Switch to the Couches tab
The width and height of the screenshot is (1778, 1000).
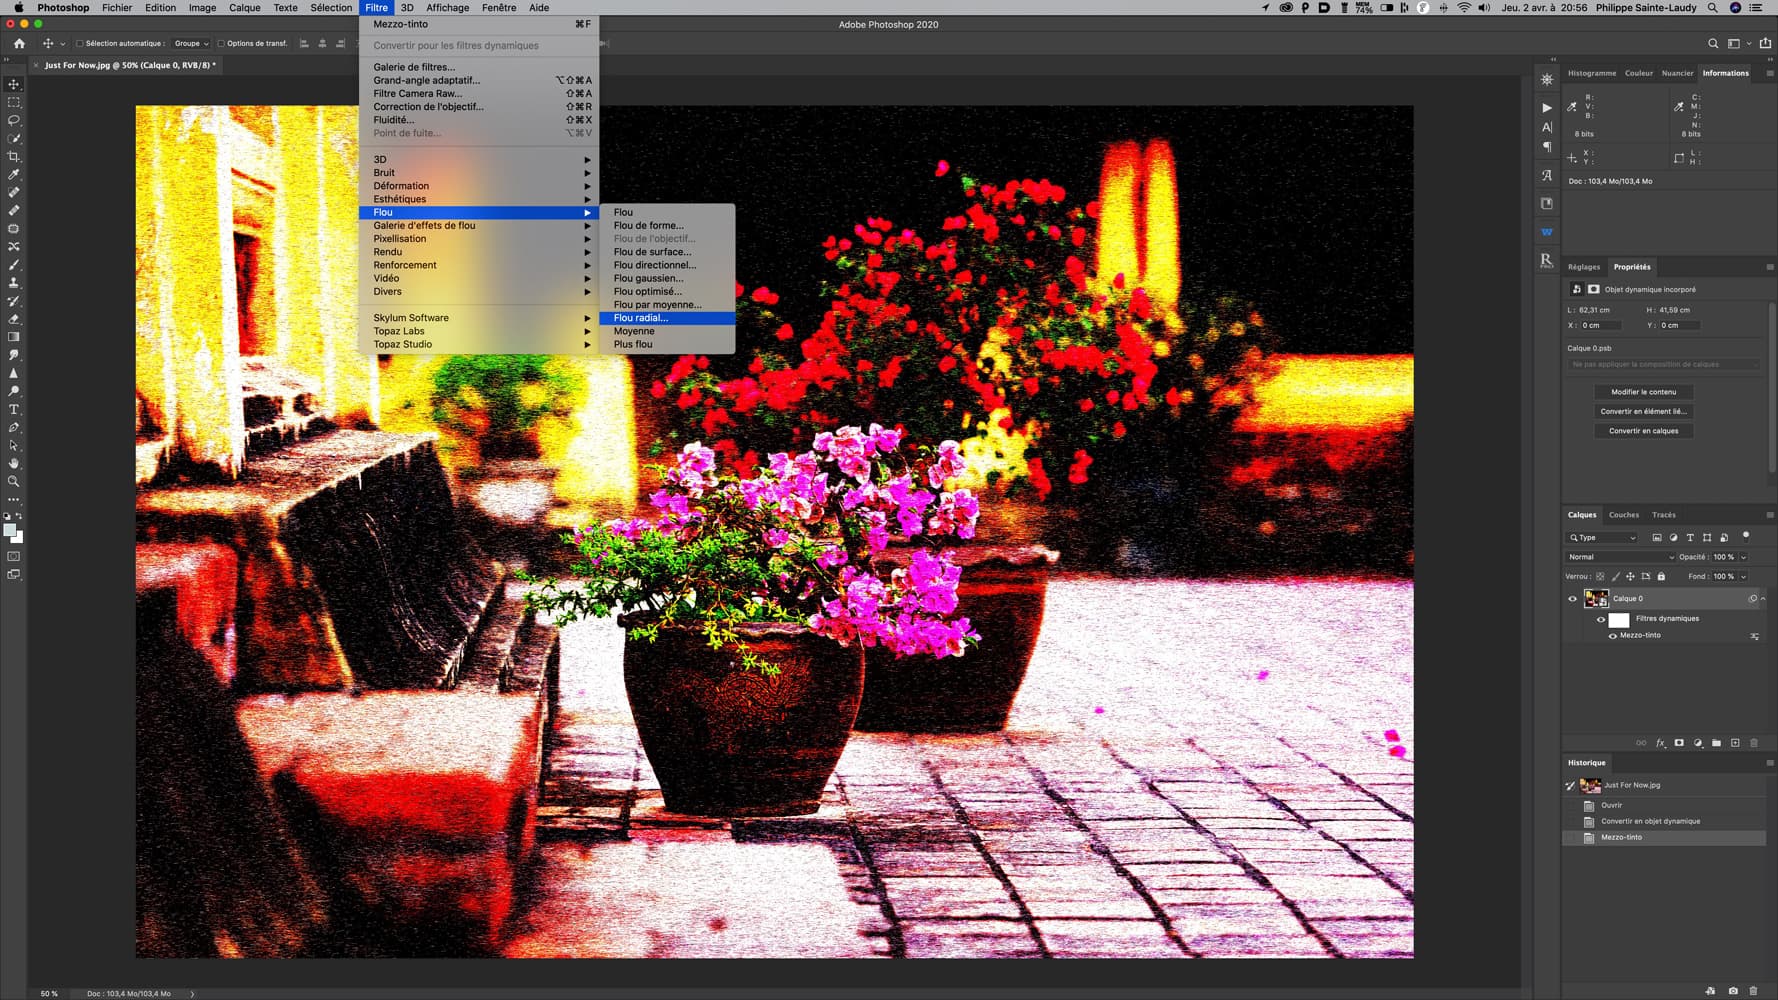click(1623, 515)
